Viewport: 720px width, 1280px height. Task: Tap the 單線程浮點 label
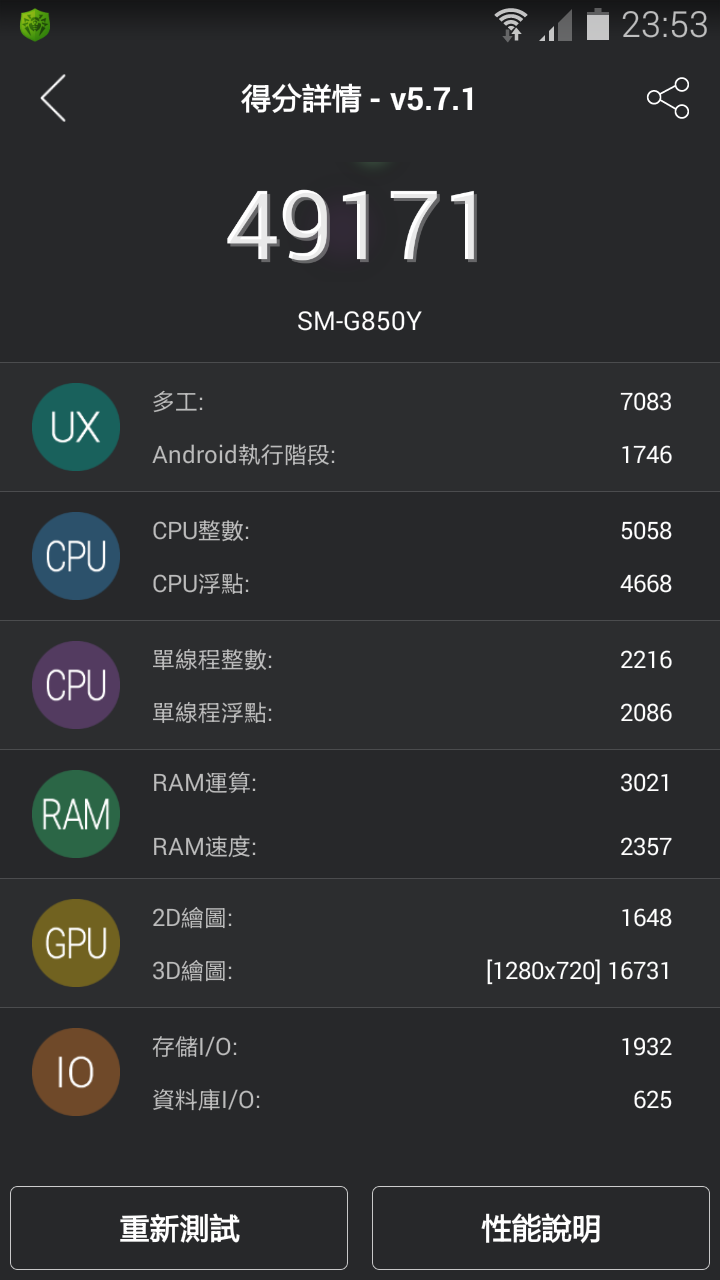(212, 713)
